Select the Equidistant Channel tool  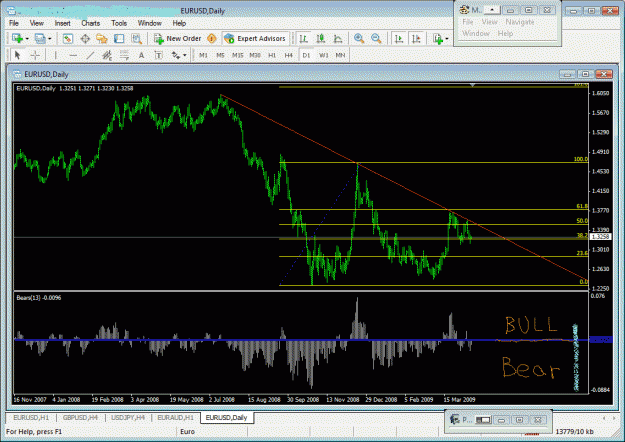tap(107, 55)
